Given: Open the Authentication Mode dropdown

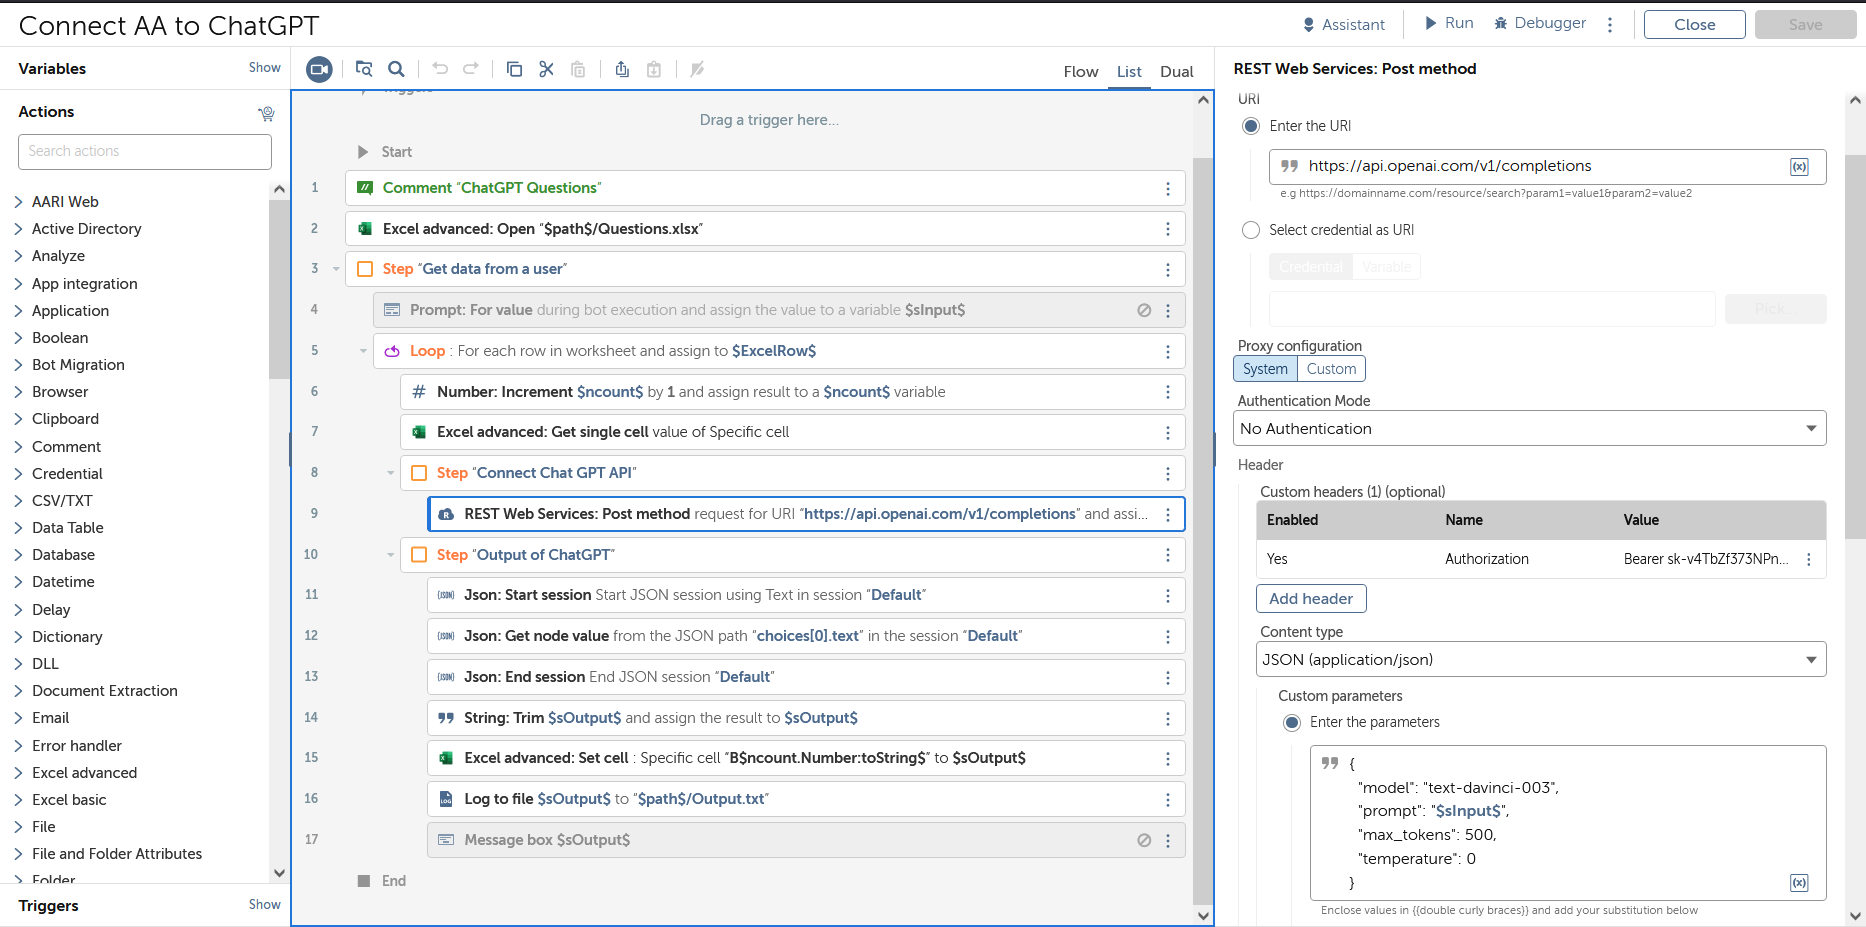Looking at the screenshot, I should click(x=1529, y=429).
